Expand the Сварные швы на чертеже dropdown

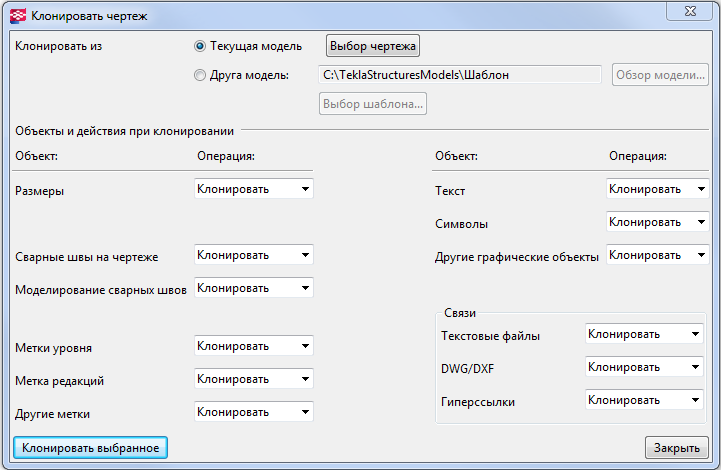(x=253, y=255)
